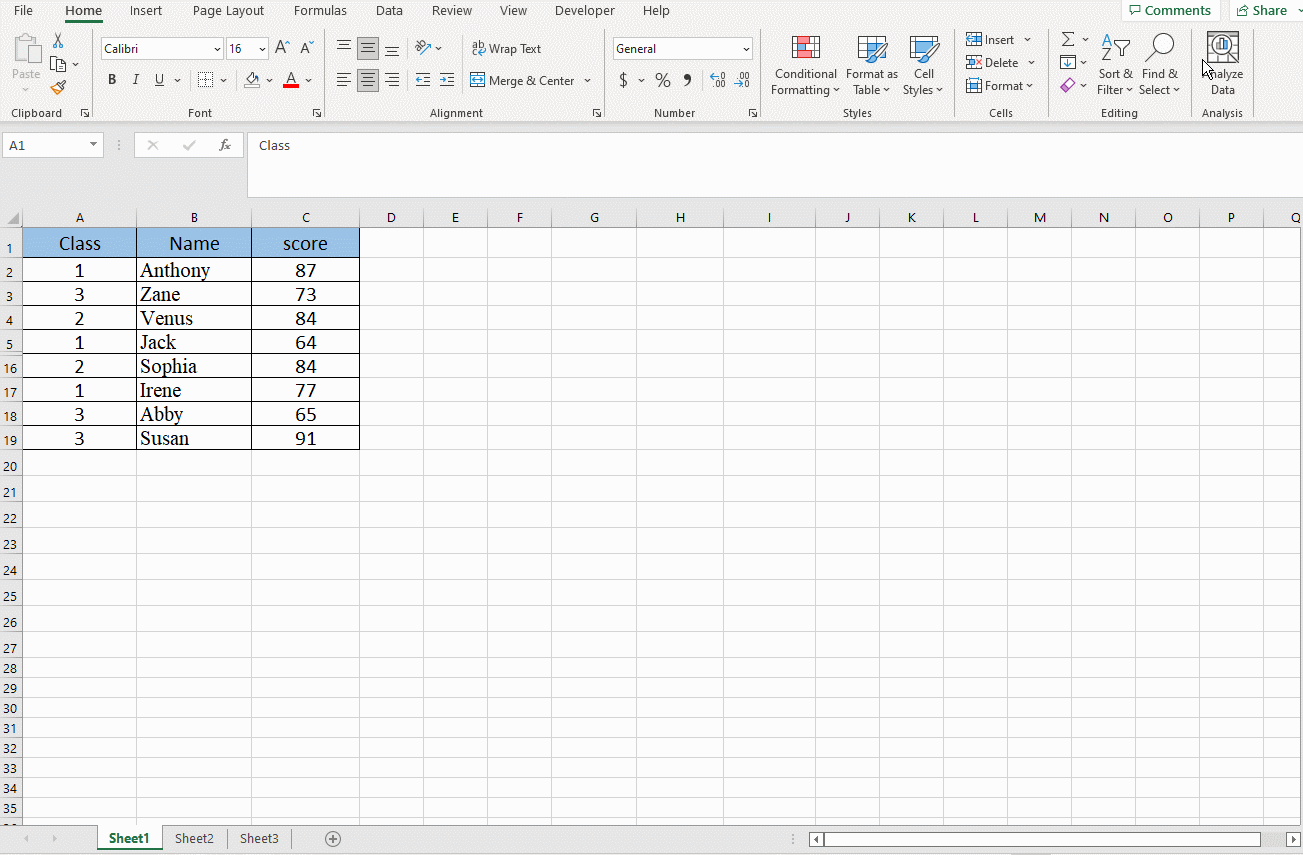Open the Developer tab

(584, 11)
